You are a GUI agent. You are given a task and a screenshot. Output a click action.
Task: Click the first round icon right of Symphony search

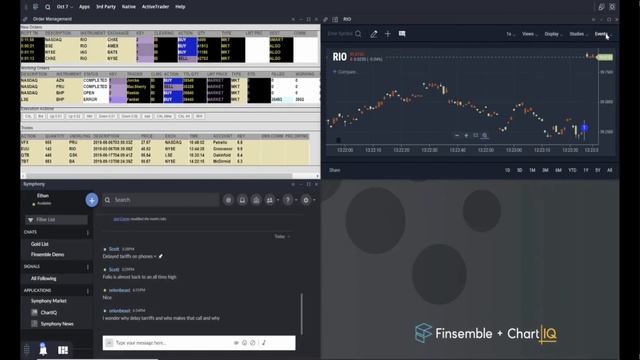[x=229, y=200]
